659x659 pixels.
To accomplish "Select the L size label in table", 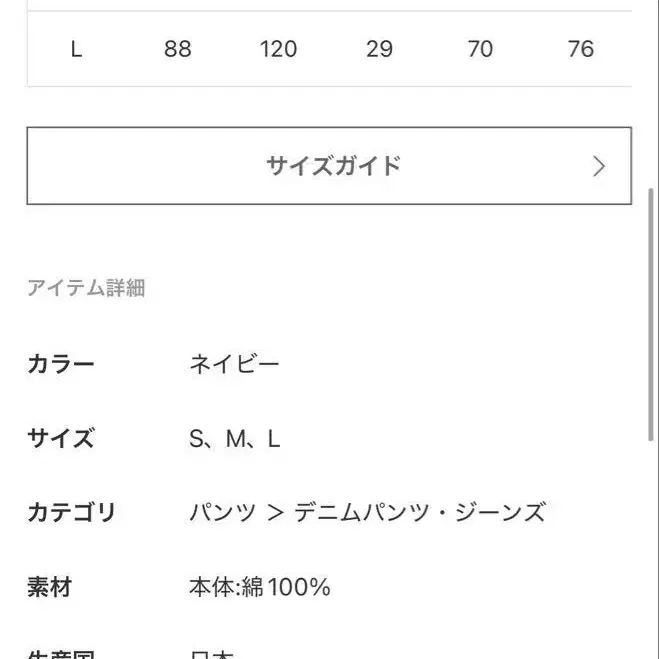I will pos(76,49).
